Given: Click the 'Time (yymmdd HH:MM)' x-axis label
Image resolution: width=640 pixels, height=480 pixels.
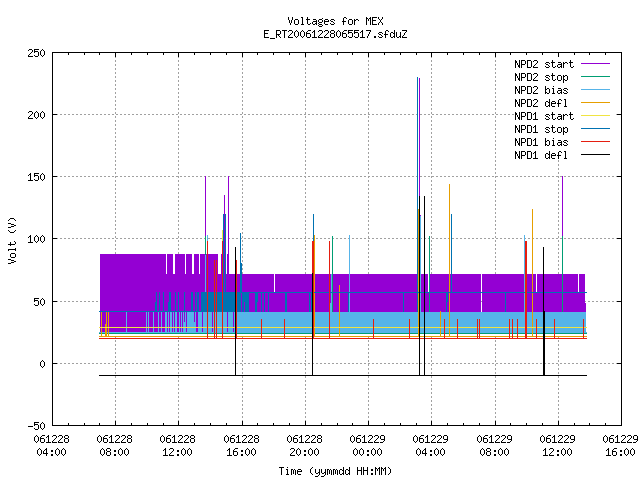Looking at the screenshot, I should point(335,471).
